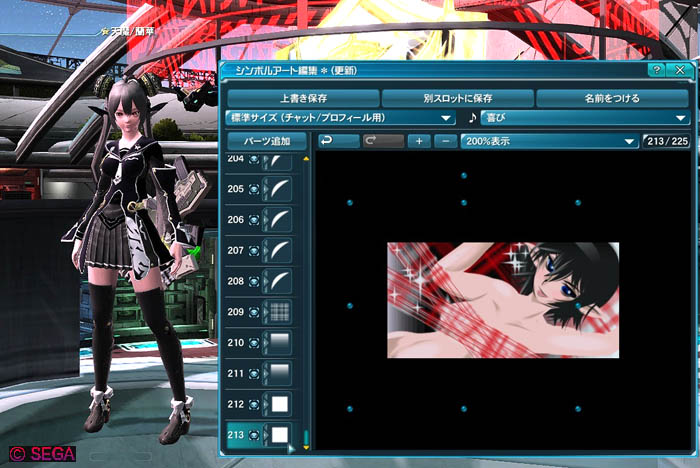The height and width of the screenshot is (468, 700).
Task: Select the crescent shape thumbnail of layer 205
Action: [x=279, y=189]
